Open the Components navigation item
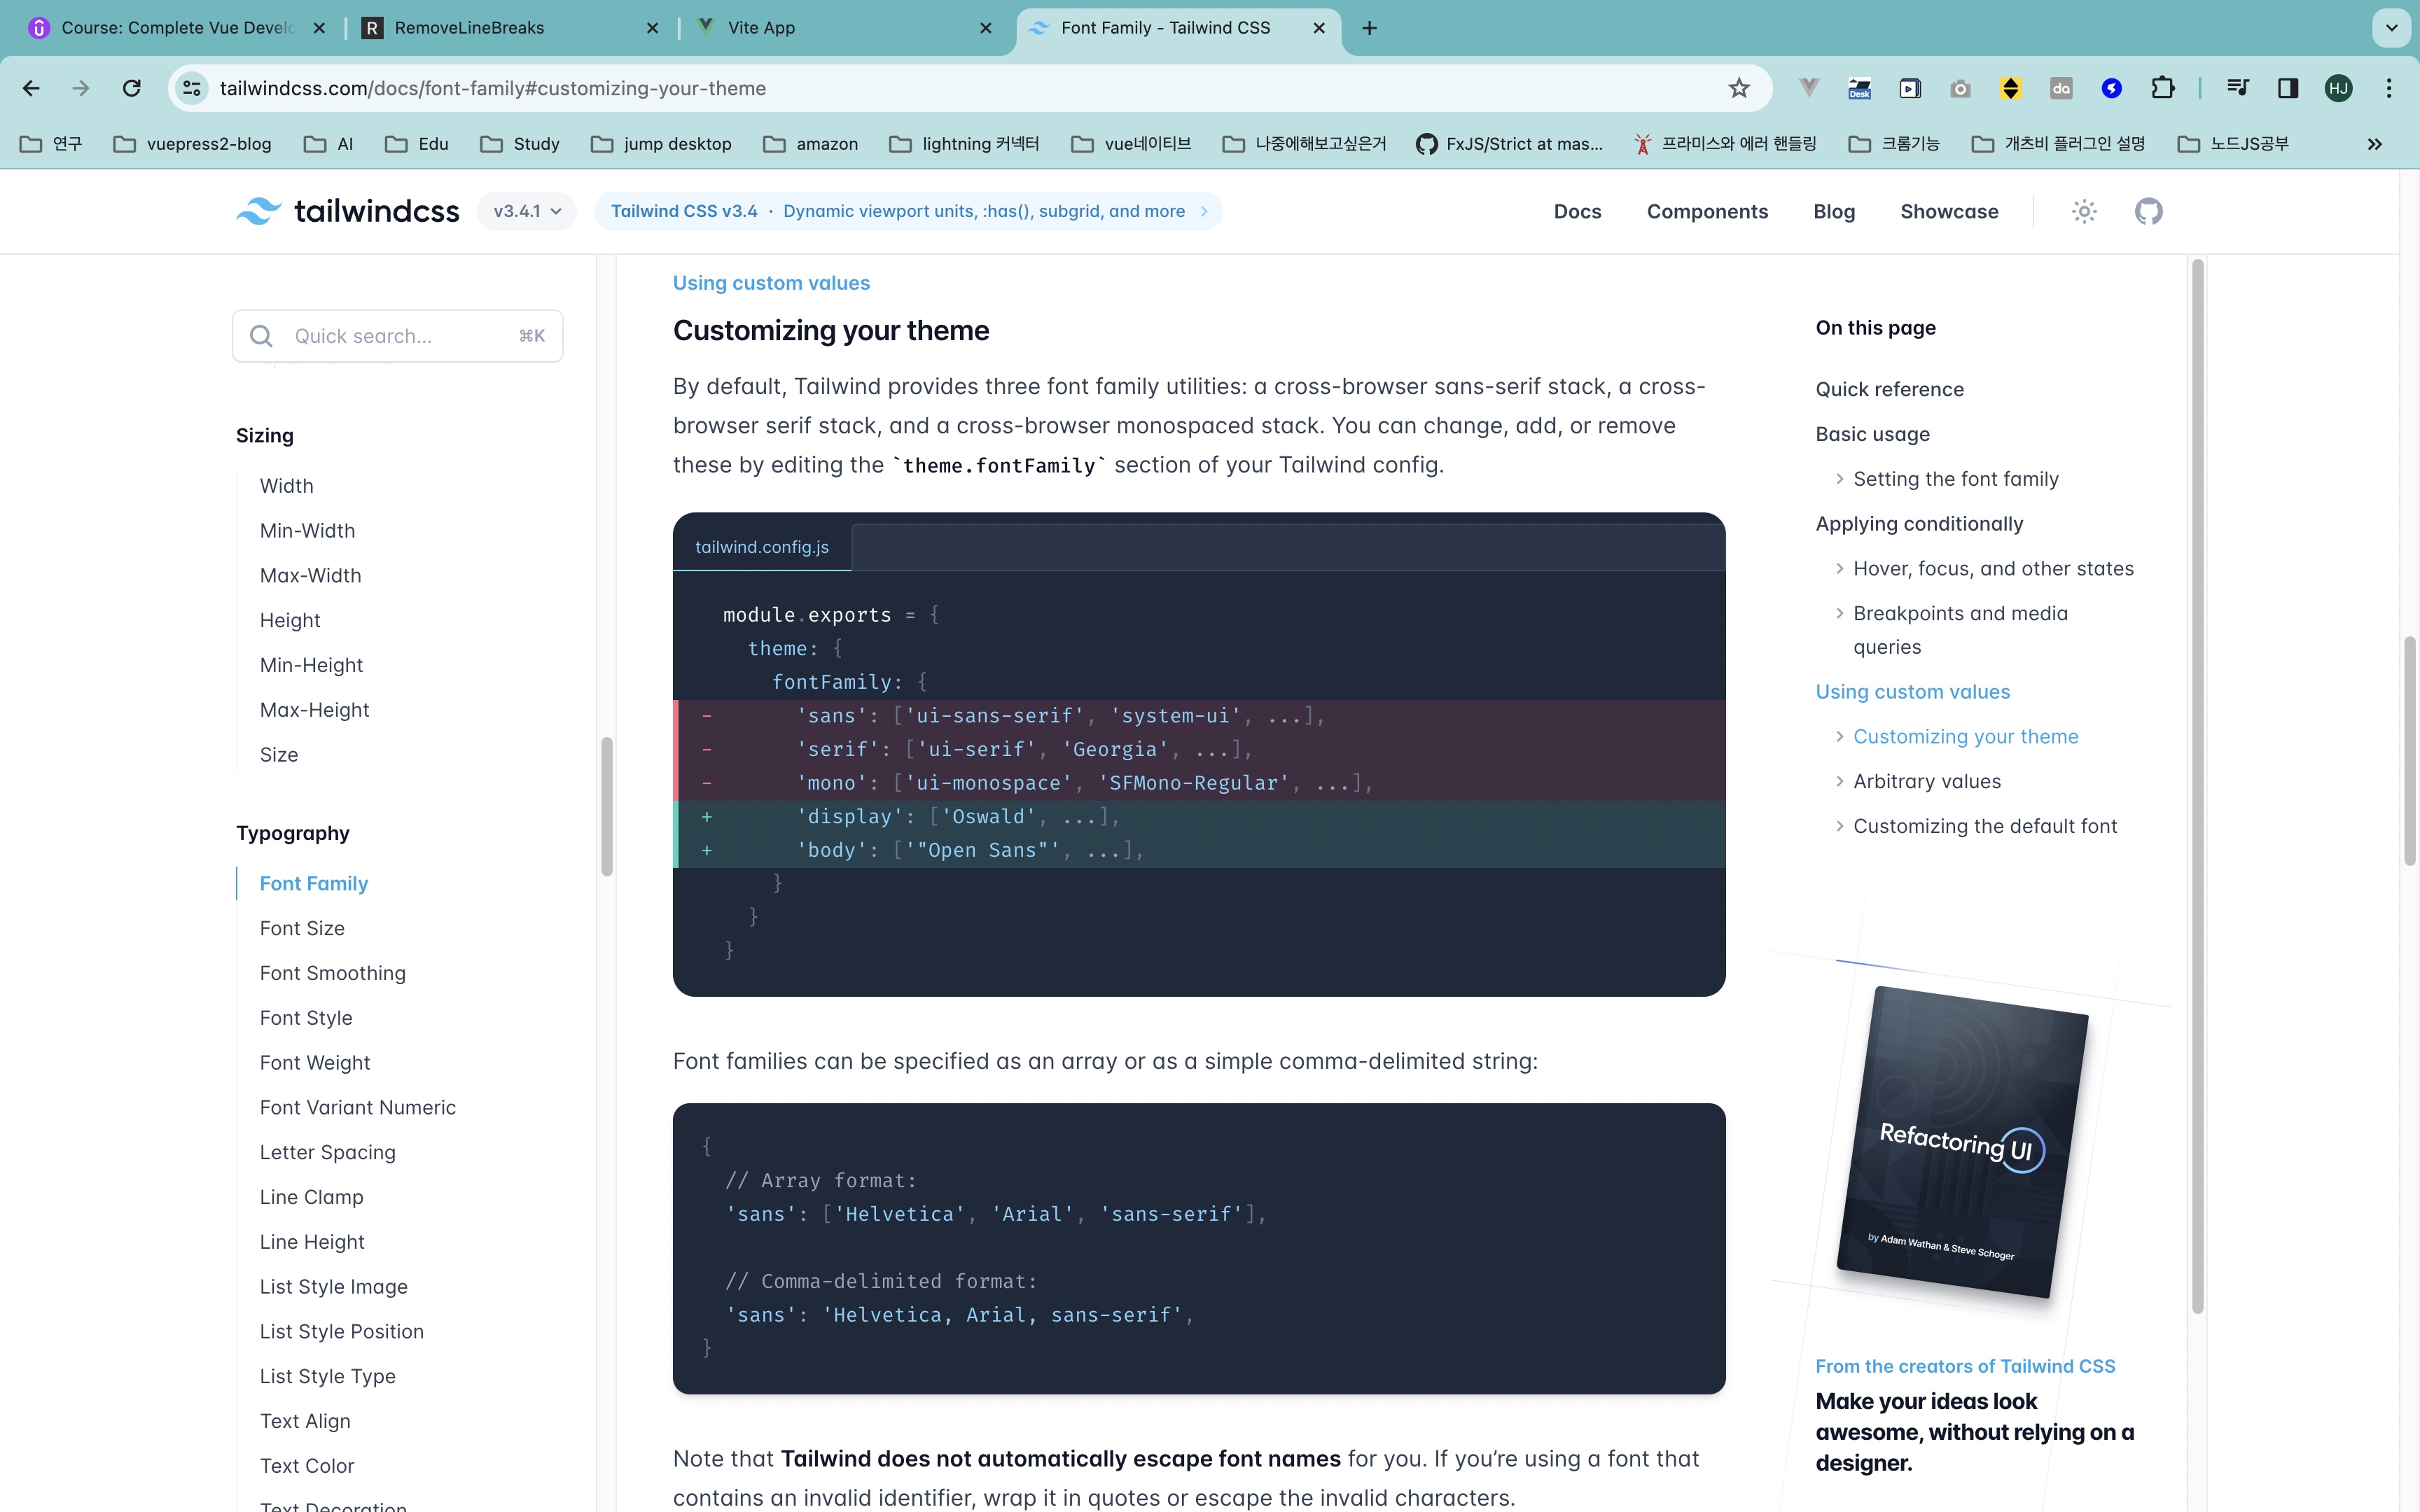 1707,211
